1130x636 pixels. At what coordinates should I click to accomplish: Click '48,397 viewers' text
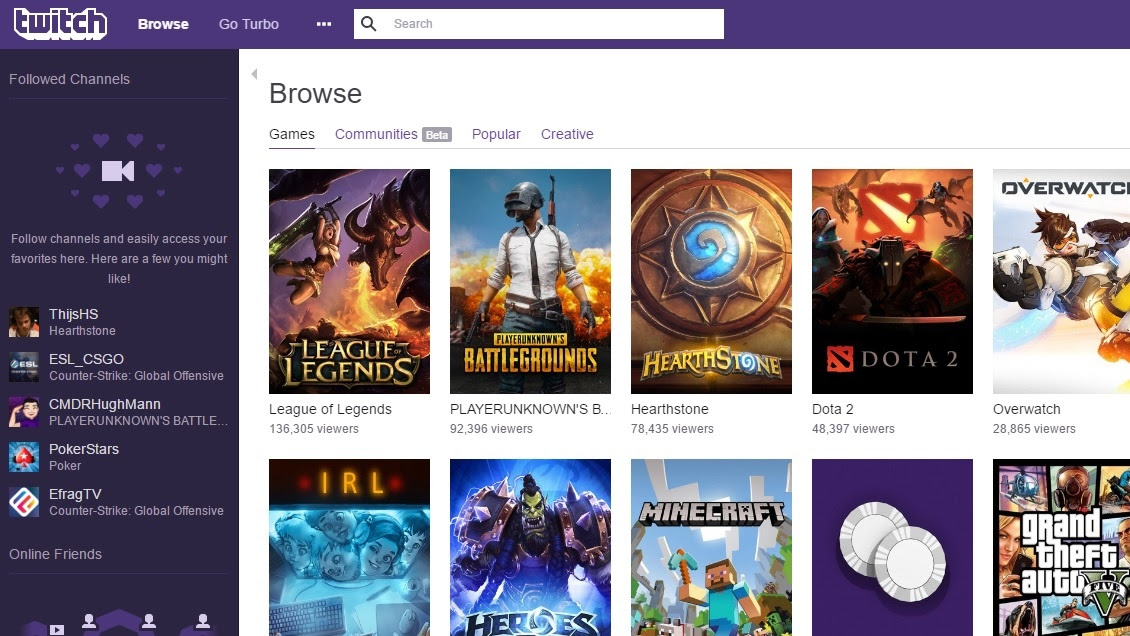pos(853,429)
